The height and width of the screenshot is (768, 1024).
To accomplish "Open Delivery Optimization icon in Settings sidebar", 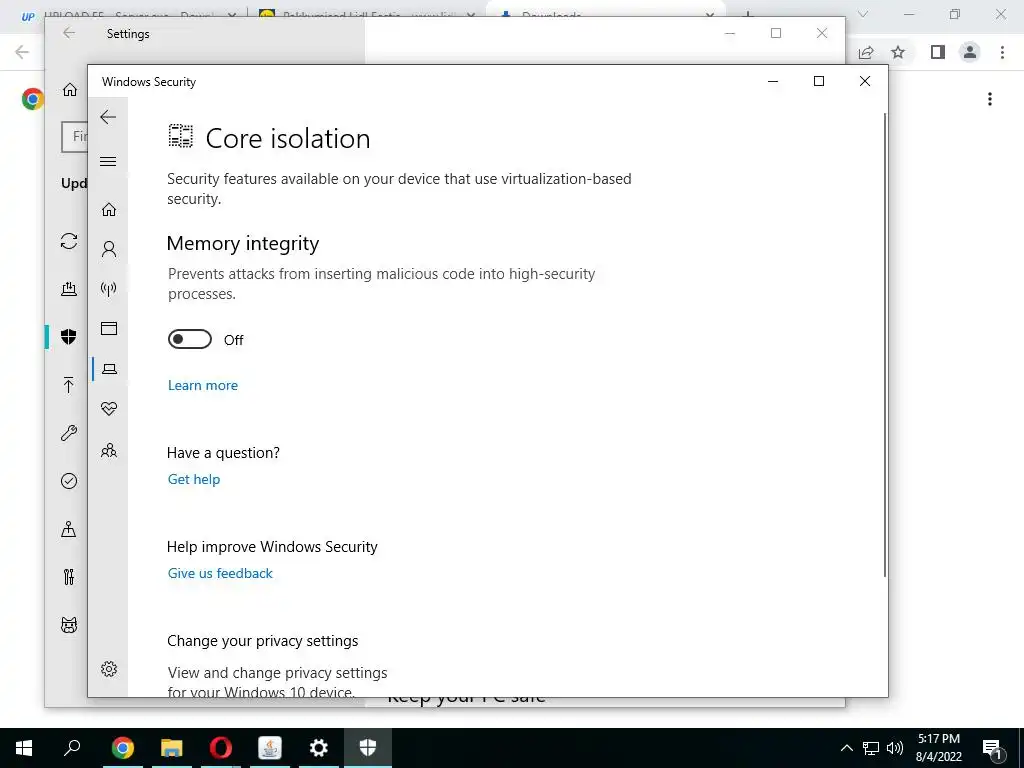I will coord(69,289).
